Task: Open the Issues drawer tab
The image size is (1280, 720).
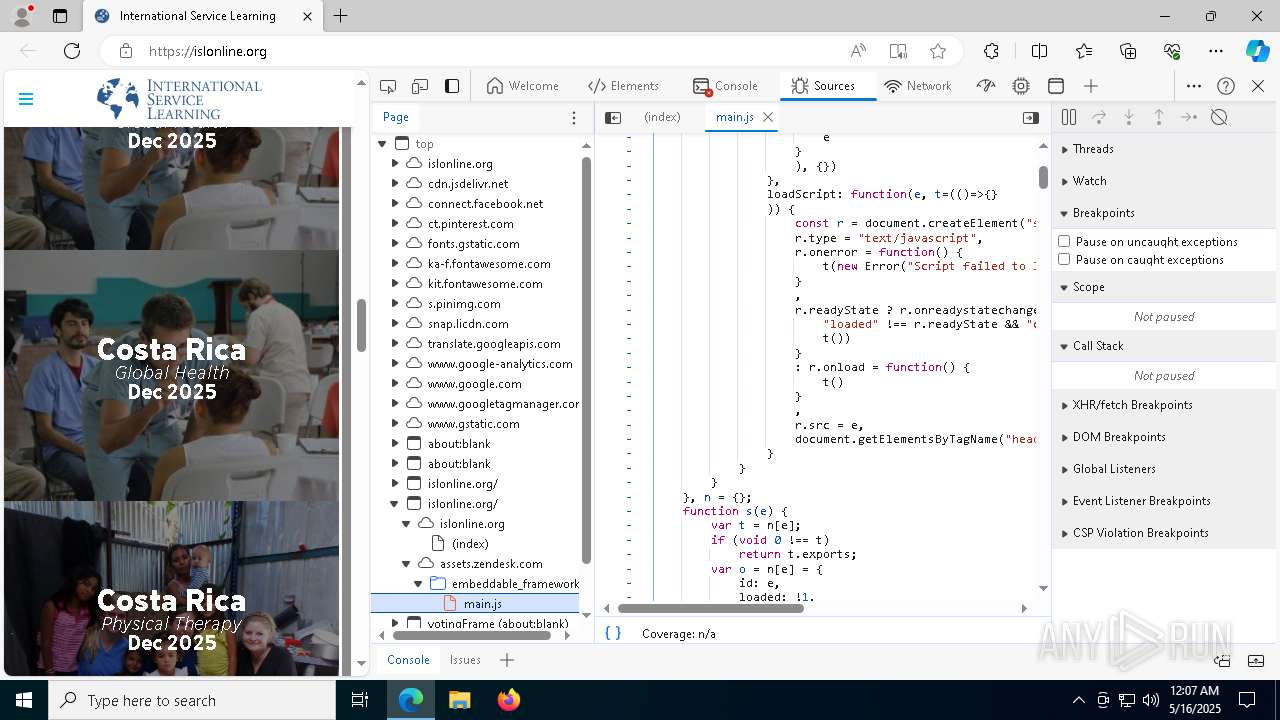Action: pyautogui.click(x=465, y=660)
